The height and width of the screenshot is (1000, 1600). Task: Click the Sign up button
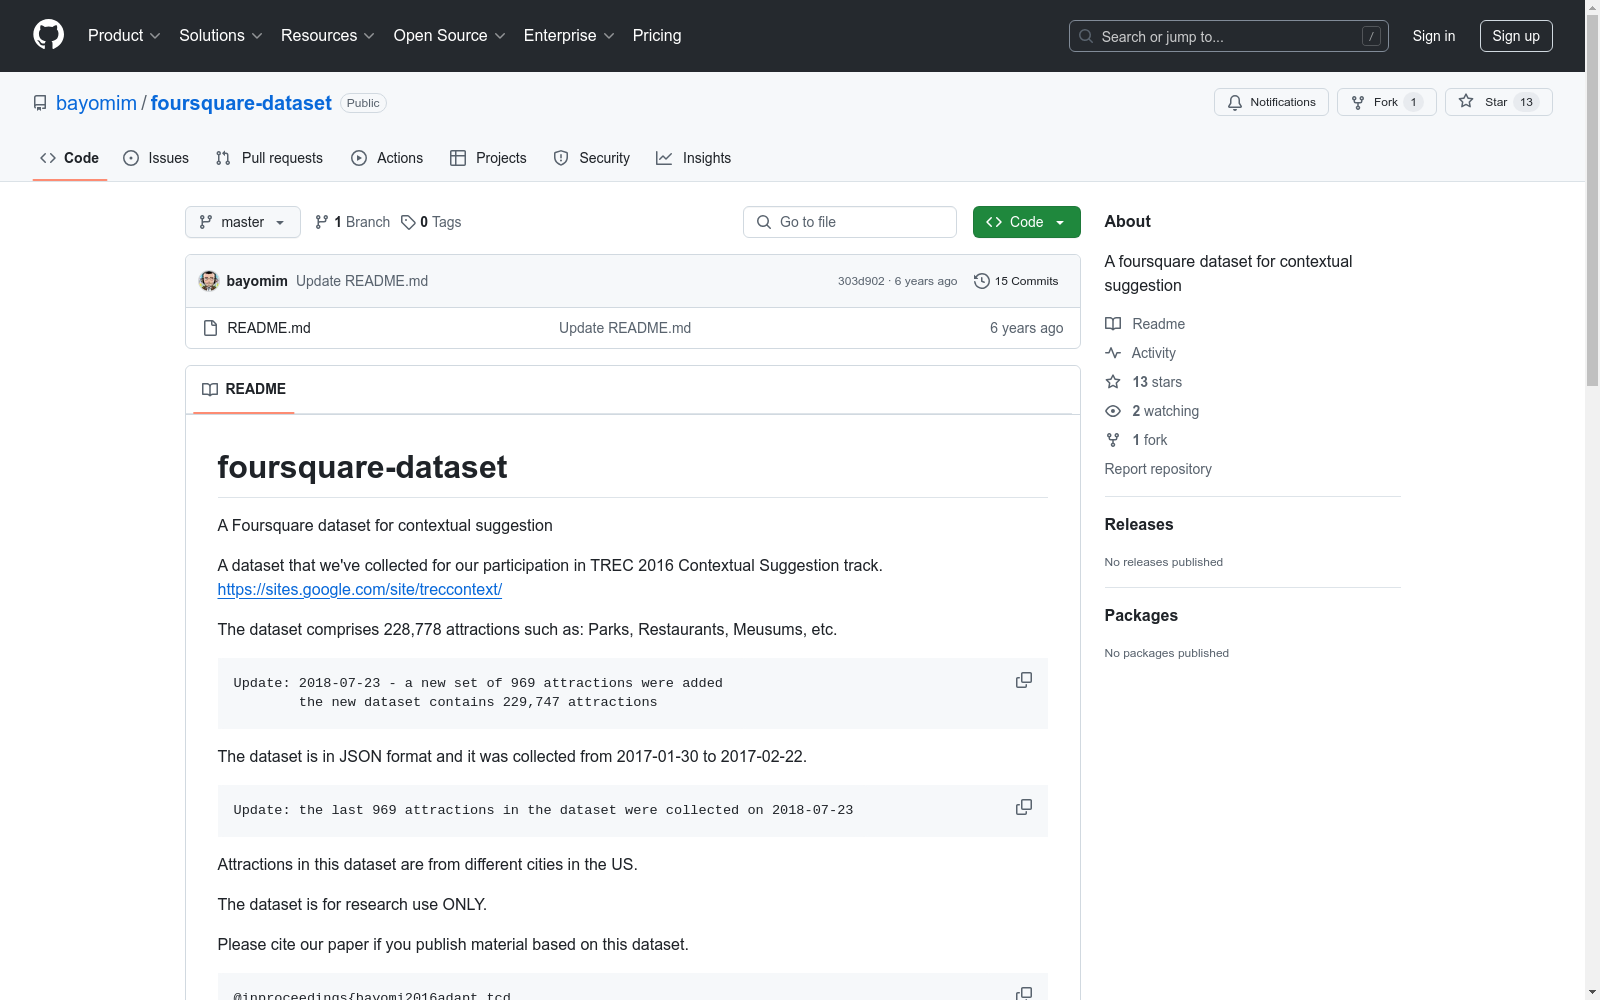[1516, 36]
